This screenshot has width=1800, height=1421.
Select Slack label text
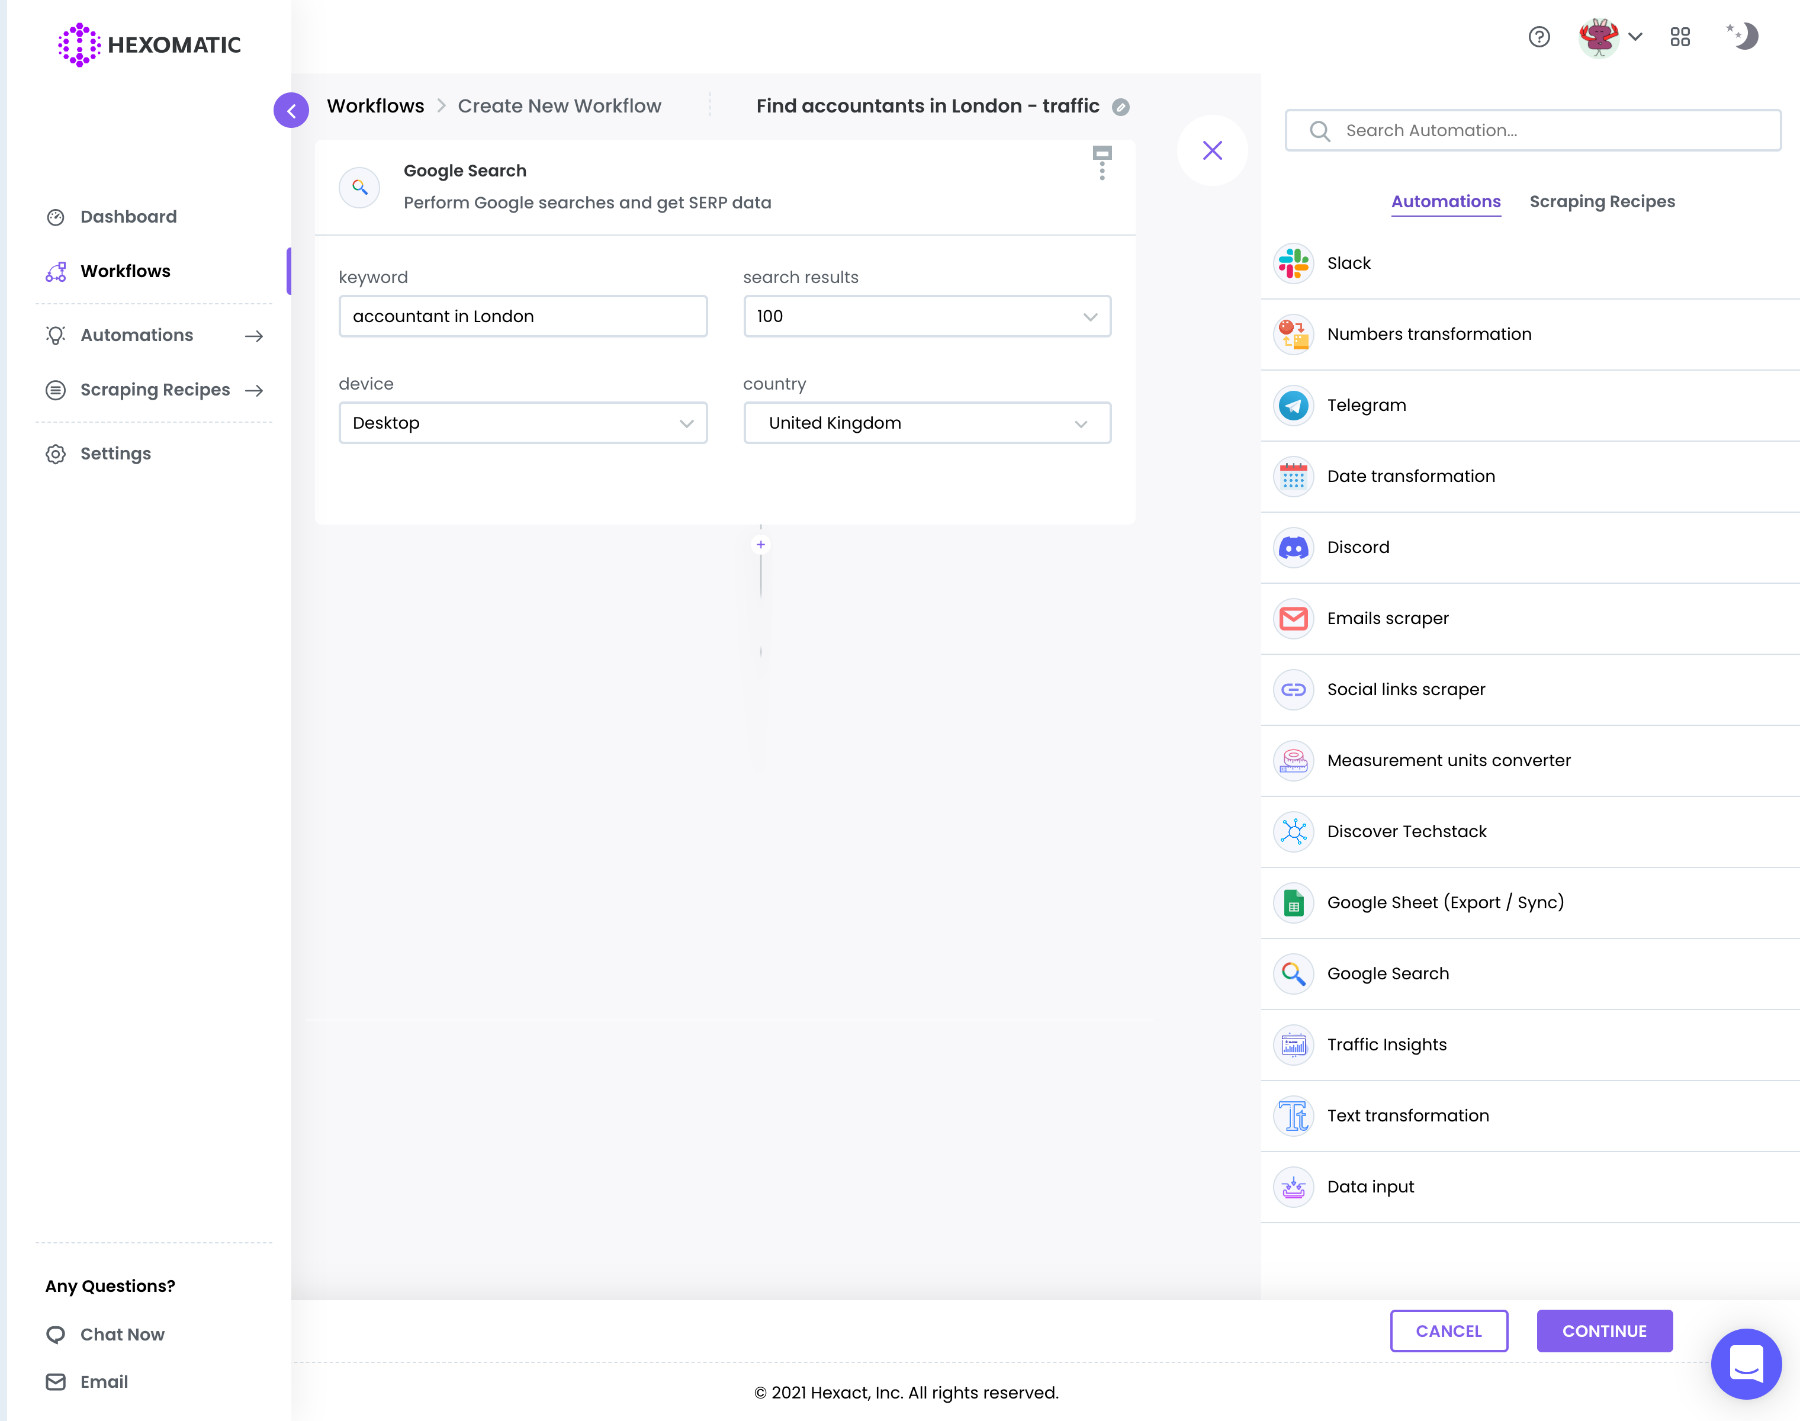point(1349,263)
